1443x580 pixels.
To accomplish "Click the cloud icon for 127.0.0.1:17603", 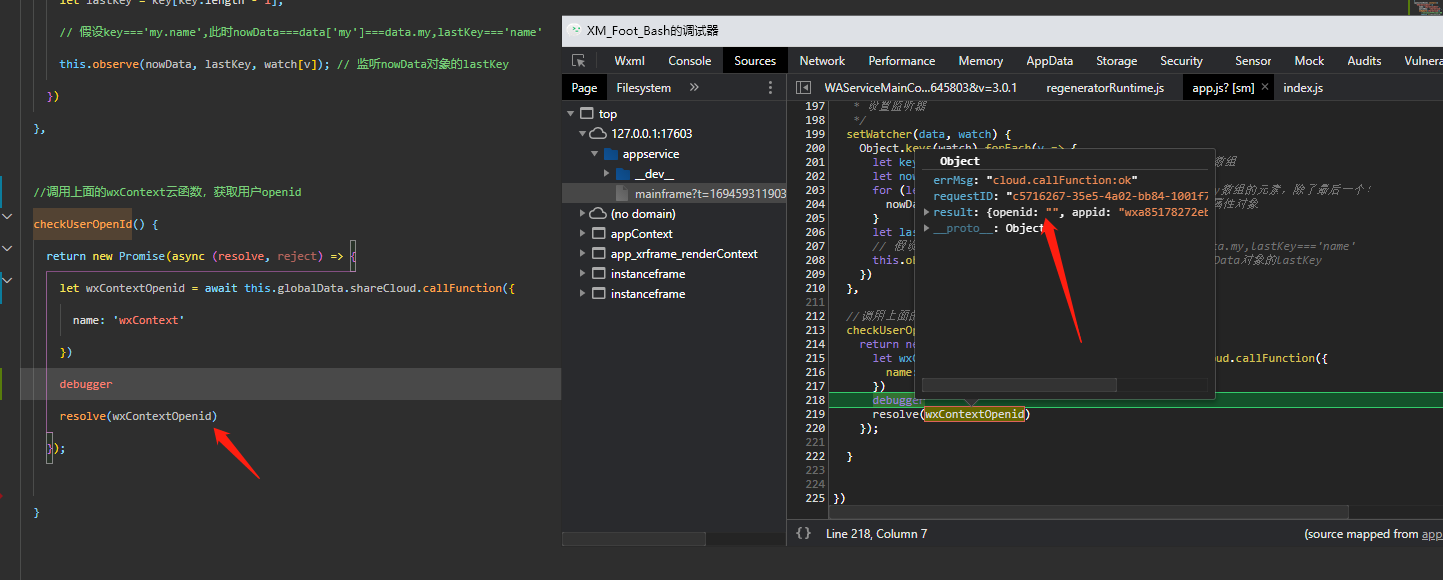I will [598, 133].
